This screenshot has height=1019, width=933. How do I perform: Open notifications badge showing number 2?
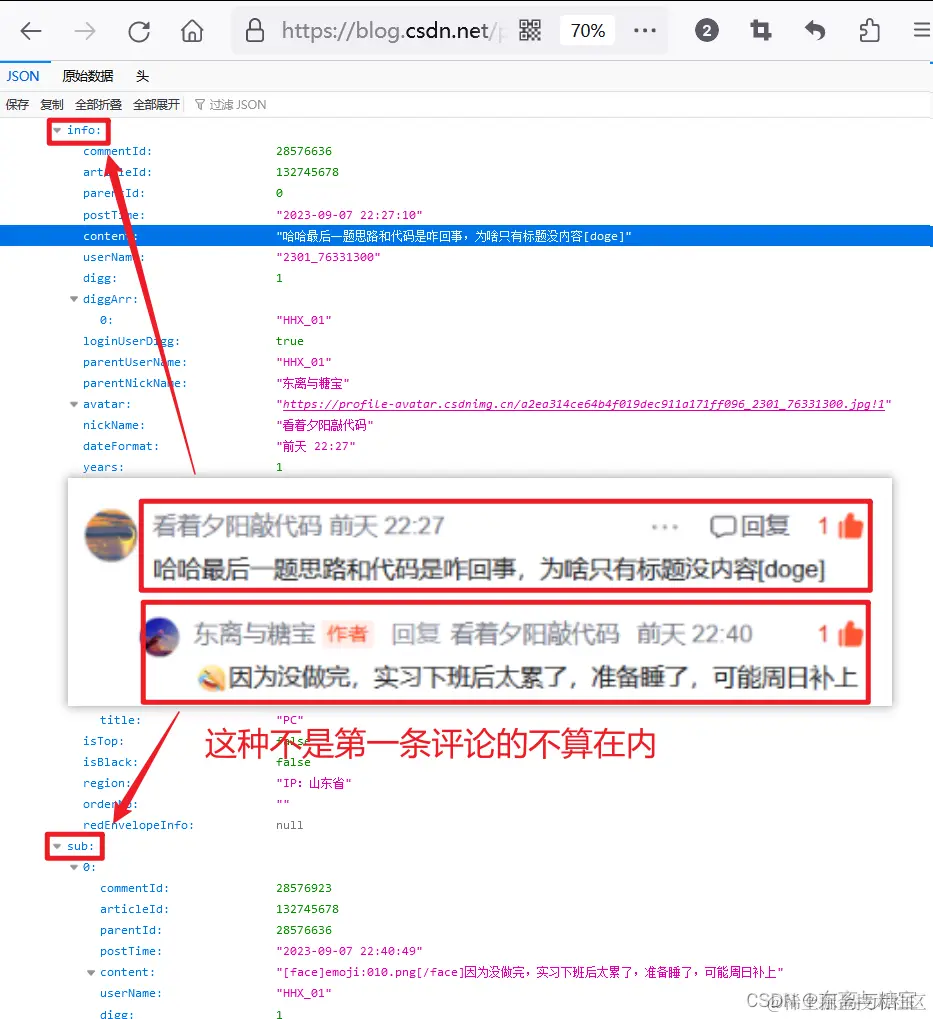point(707,30)
